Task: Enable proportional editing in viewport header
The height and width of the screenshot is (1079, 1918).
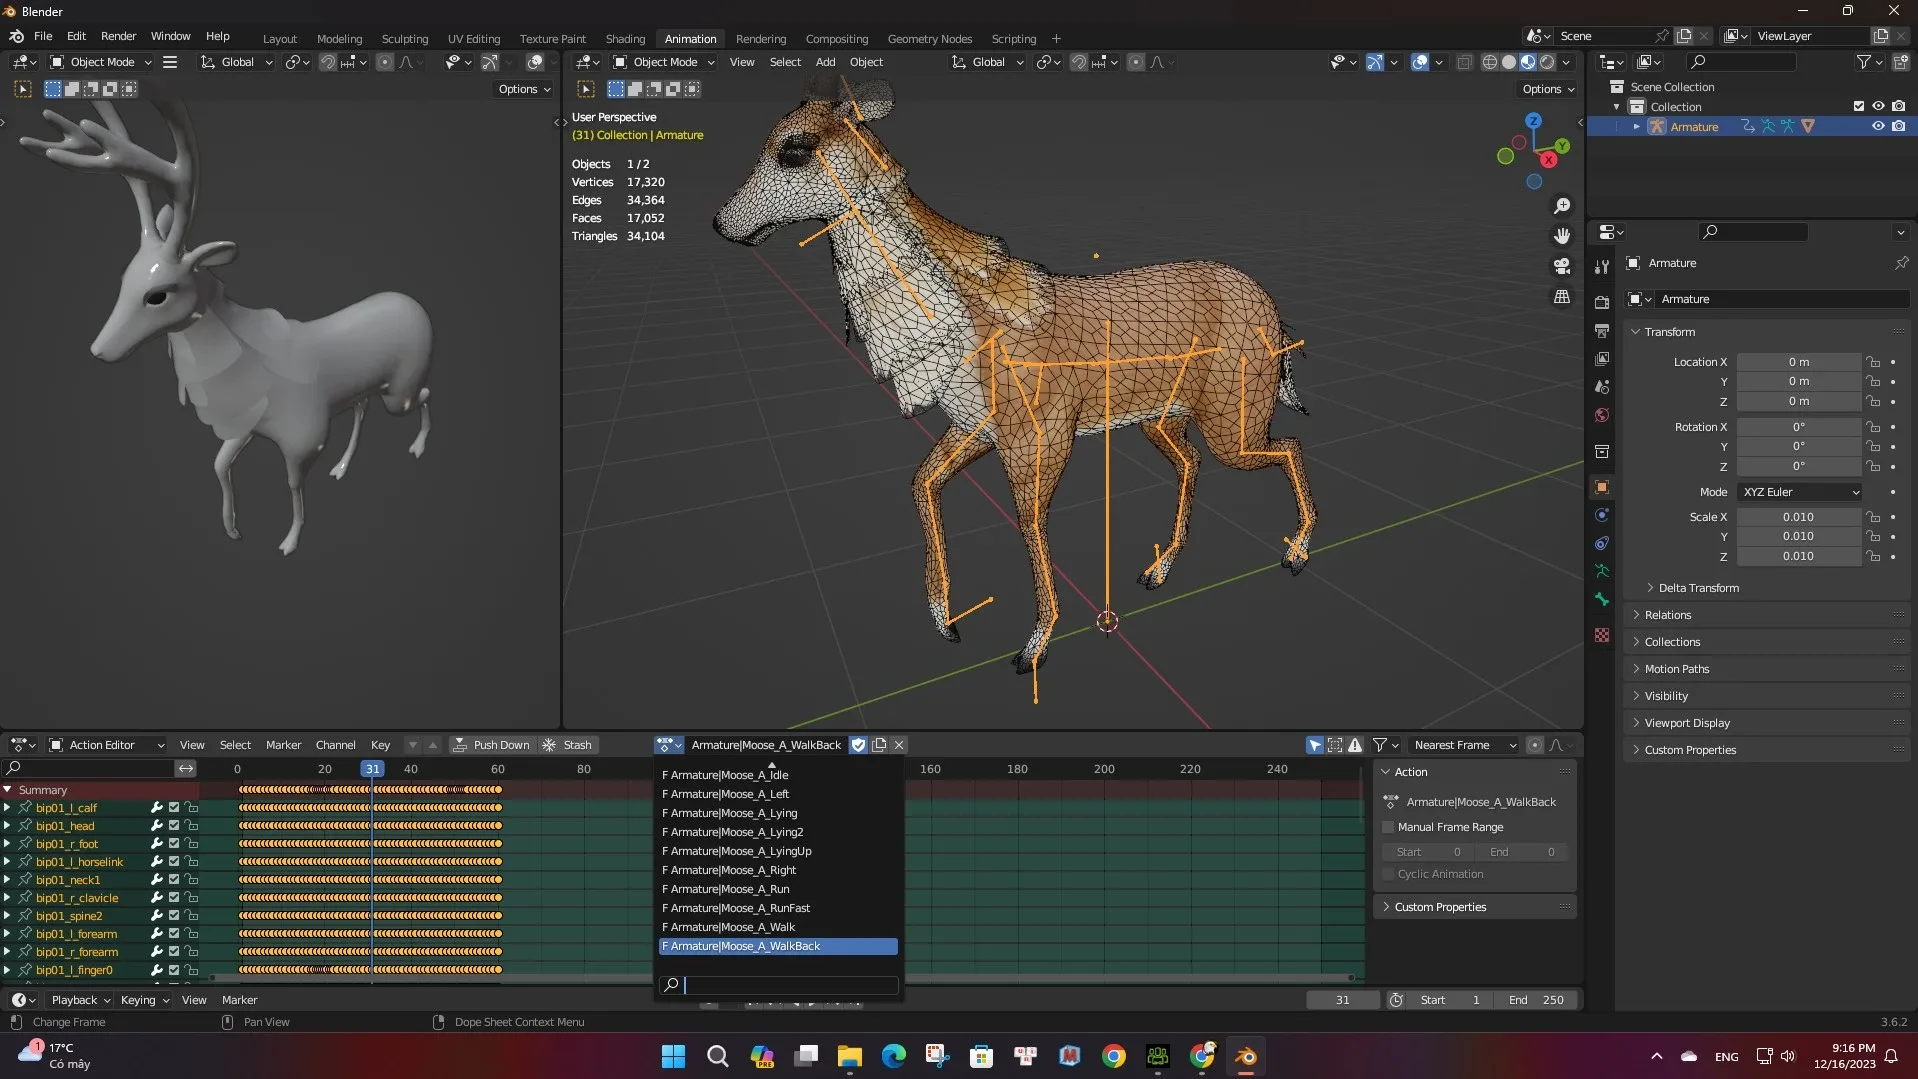Action: click(x=1135, y=62)
